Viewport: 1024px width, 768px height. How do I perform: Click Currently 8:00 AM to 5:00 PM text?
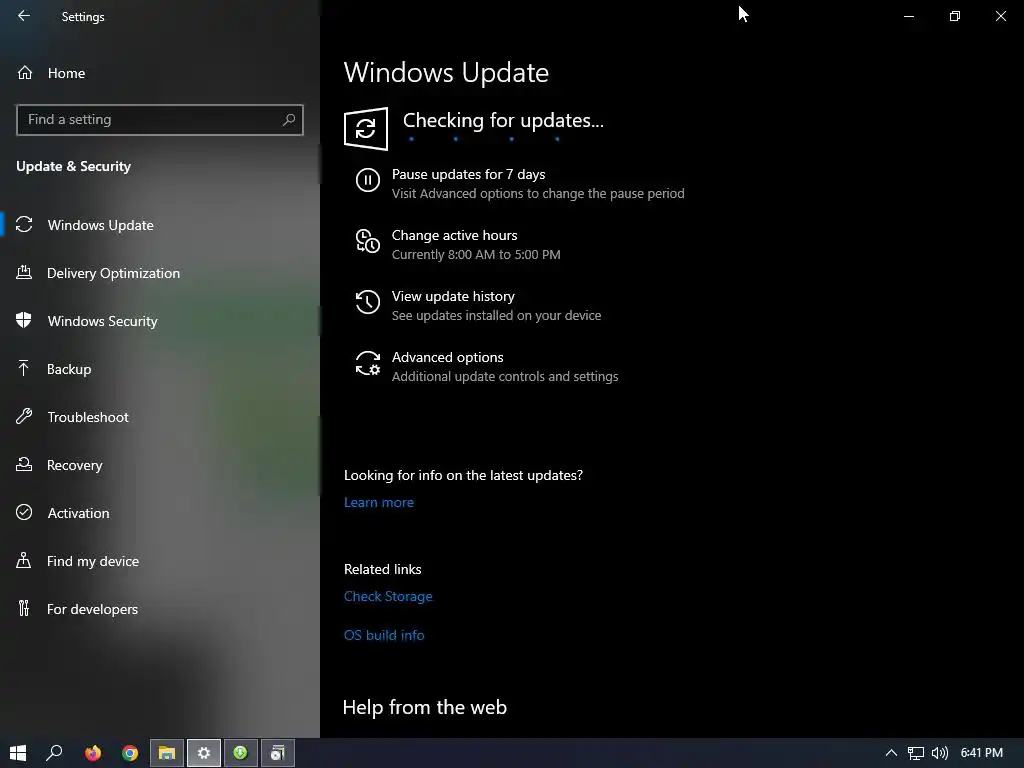[476, 255]
